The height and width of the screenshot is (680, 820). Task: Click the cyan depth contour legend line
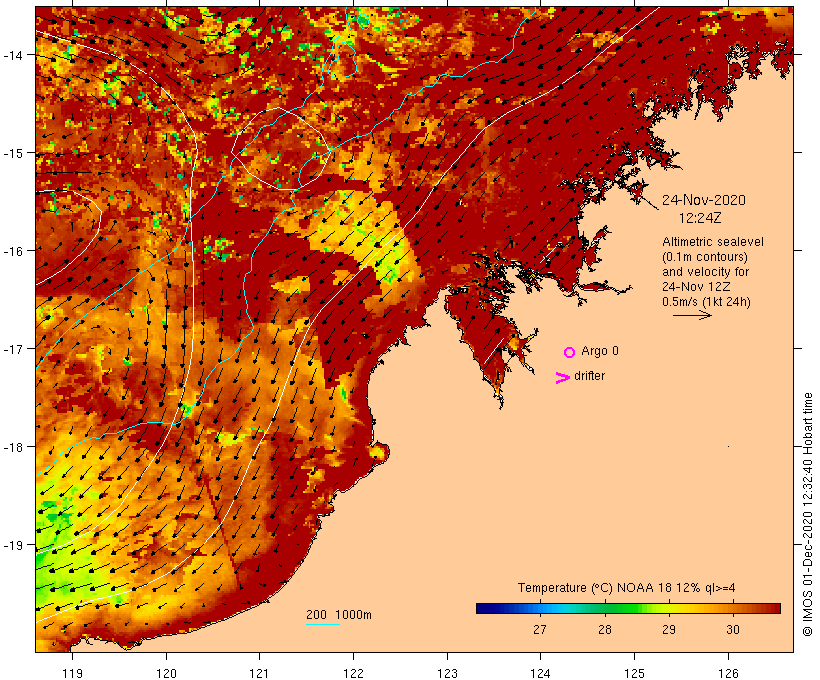click(x=323, y=624)
